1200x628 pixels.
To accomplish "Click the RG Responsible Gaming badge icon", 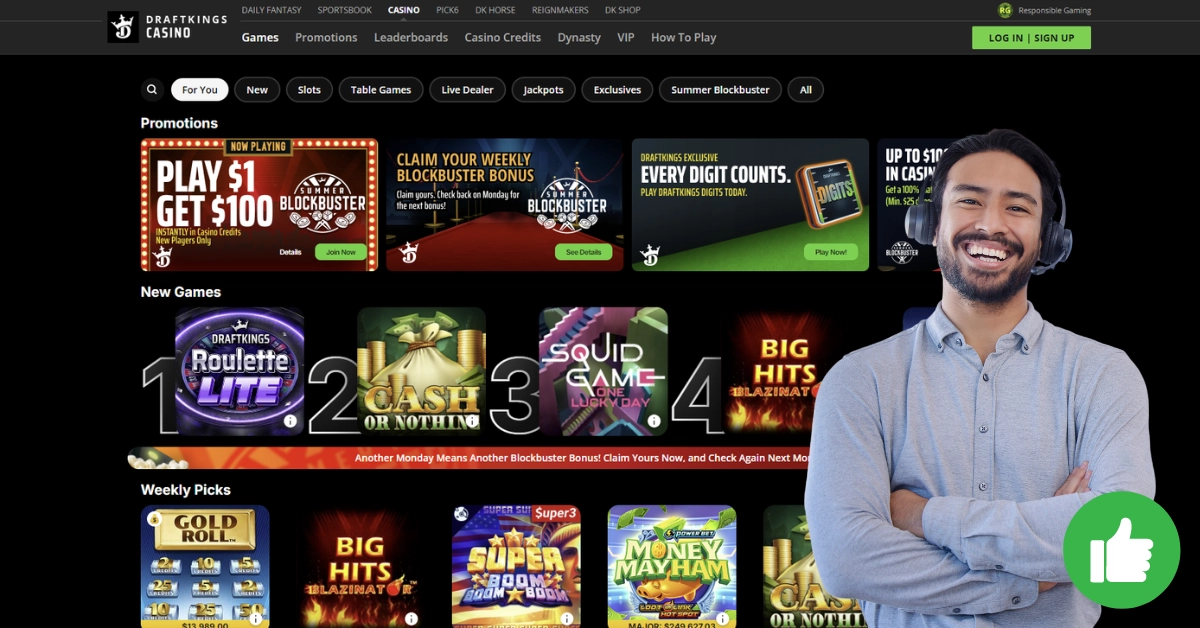I will (x=1005, y=10).
